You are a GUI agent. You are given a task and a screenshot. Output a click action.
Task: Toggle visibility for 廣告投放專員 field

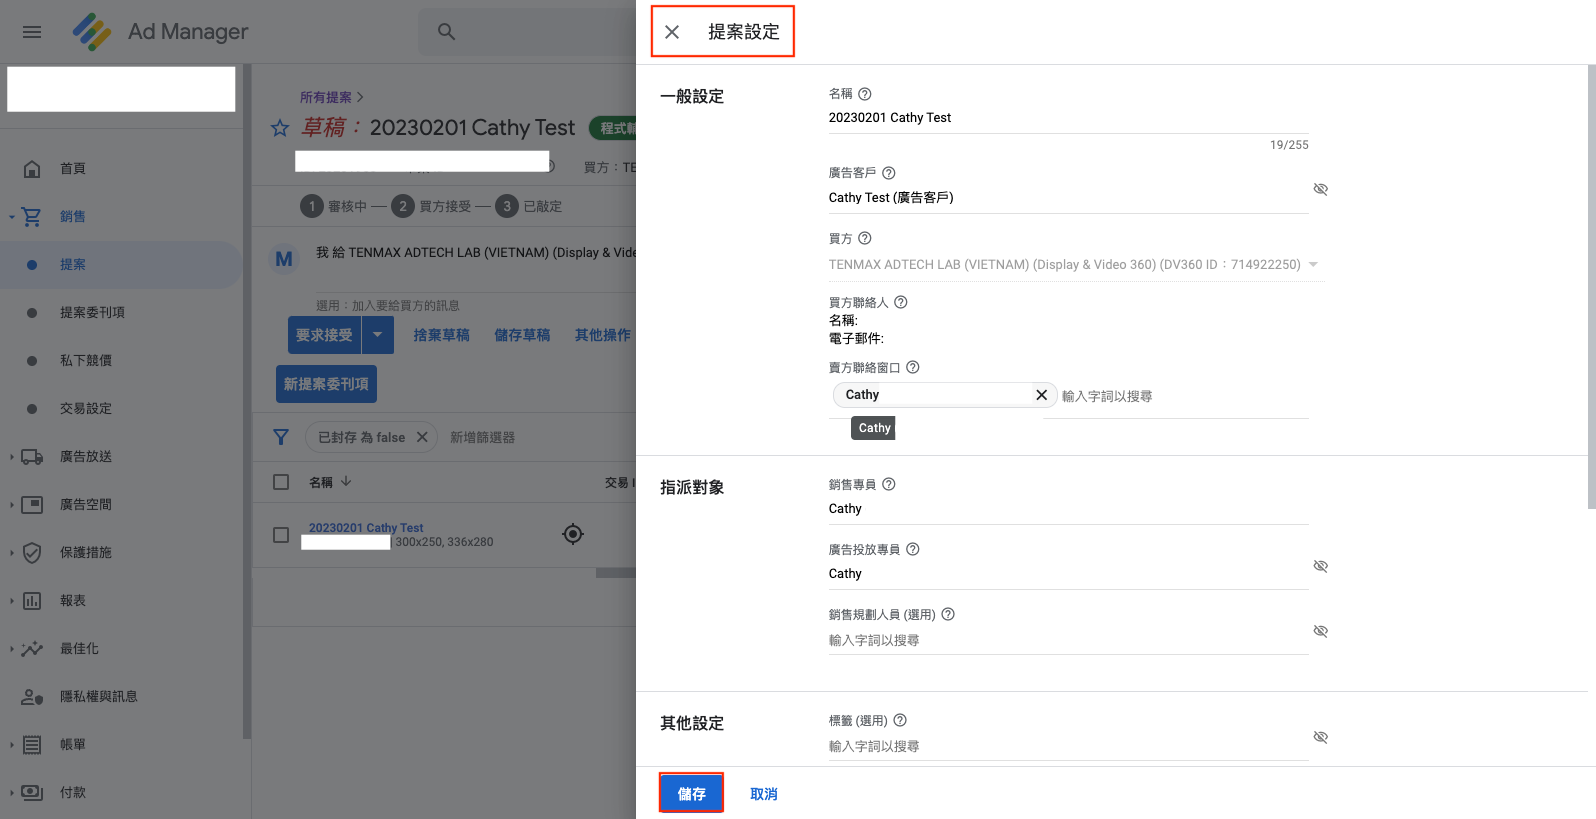point(1320,566)
